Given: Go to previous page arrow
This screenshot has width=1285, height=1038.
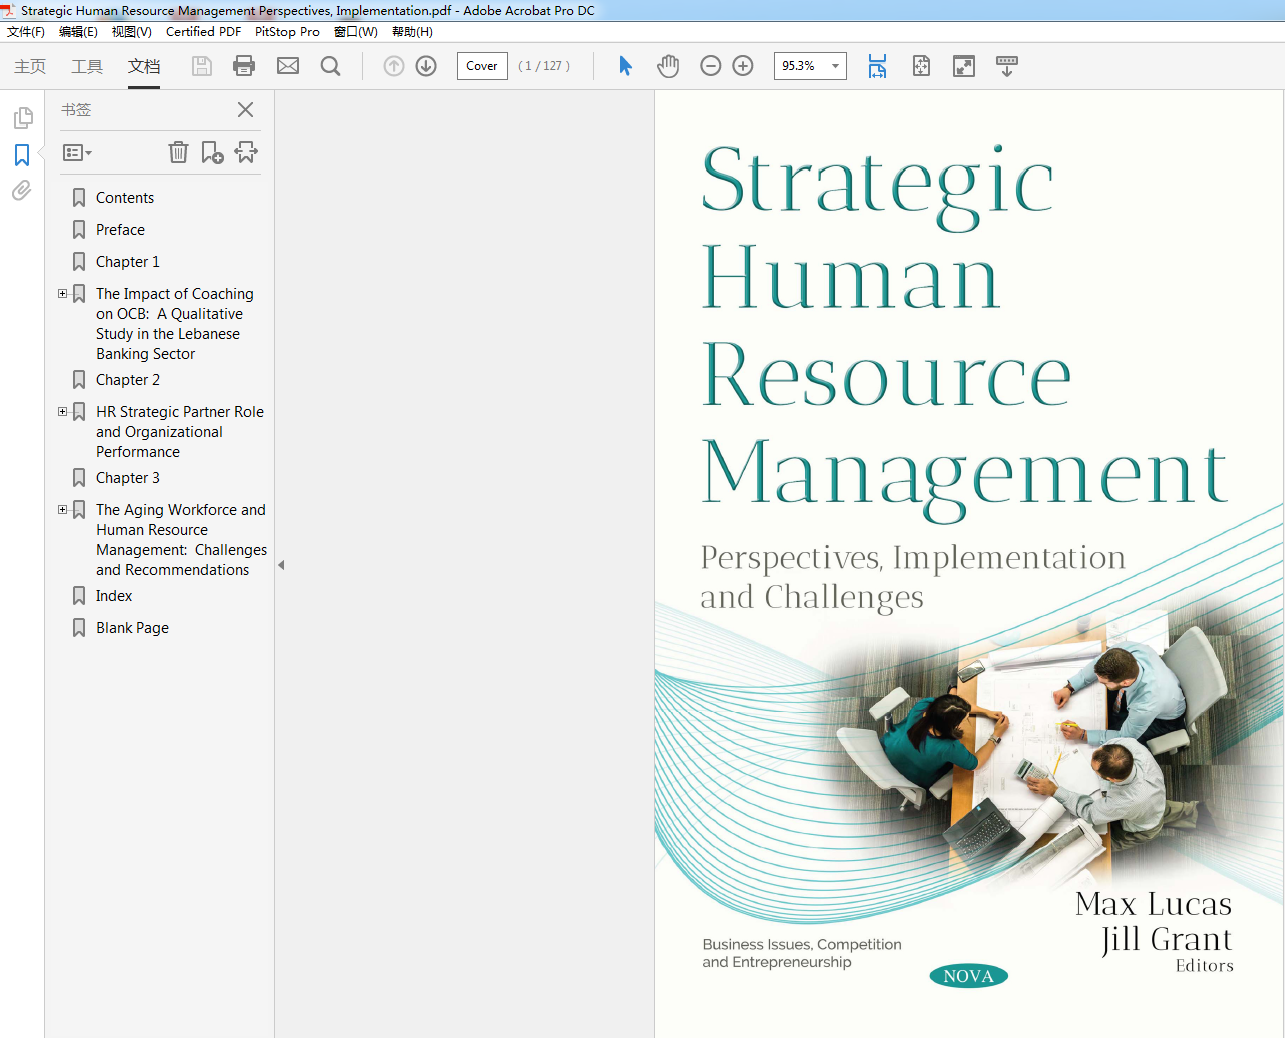Looking at the screenshot, I should coord(394,66).
